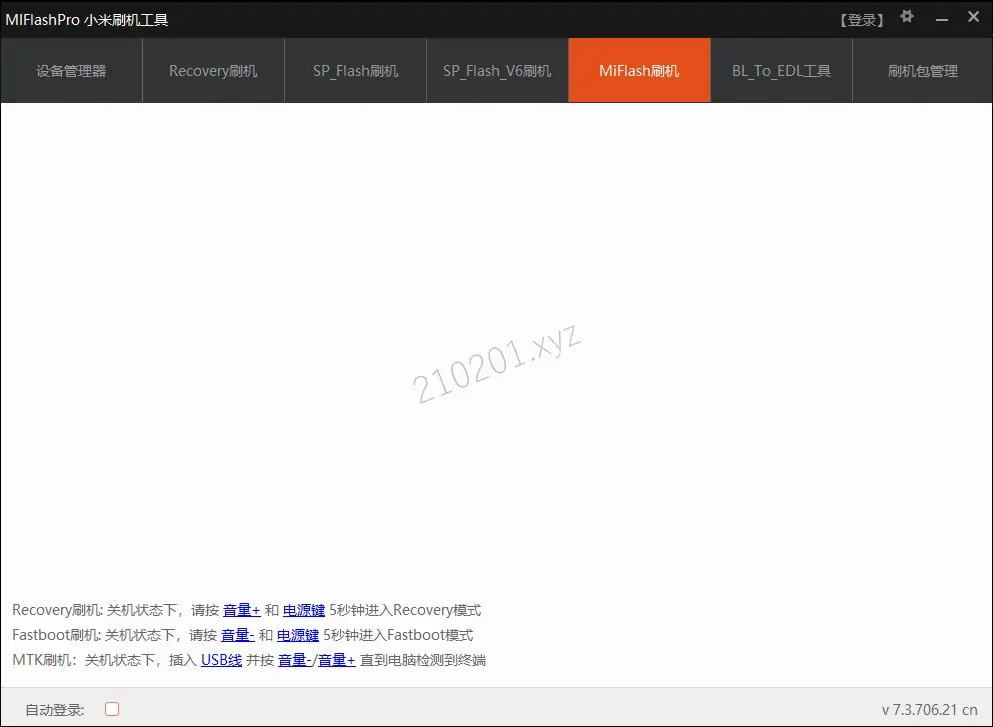This screenshot has height=727, width=993.
Task: Open the USB线 link
Action: pyautogui.click(x=222, y=660)
